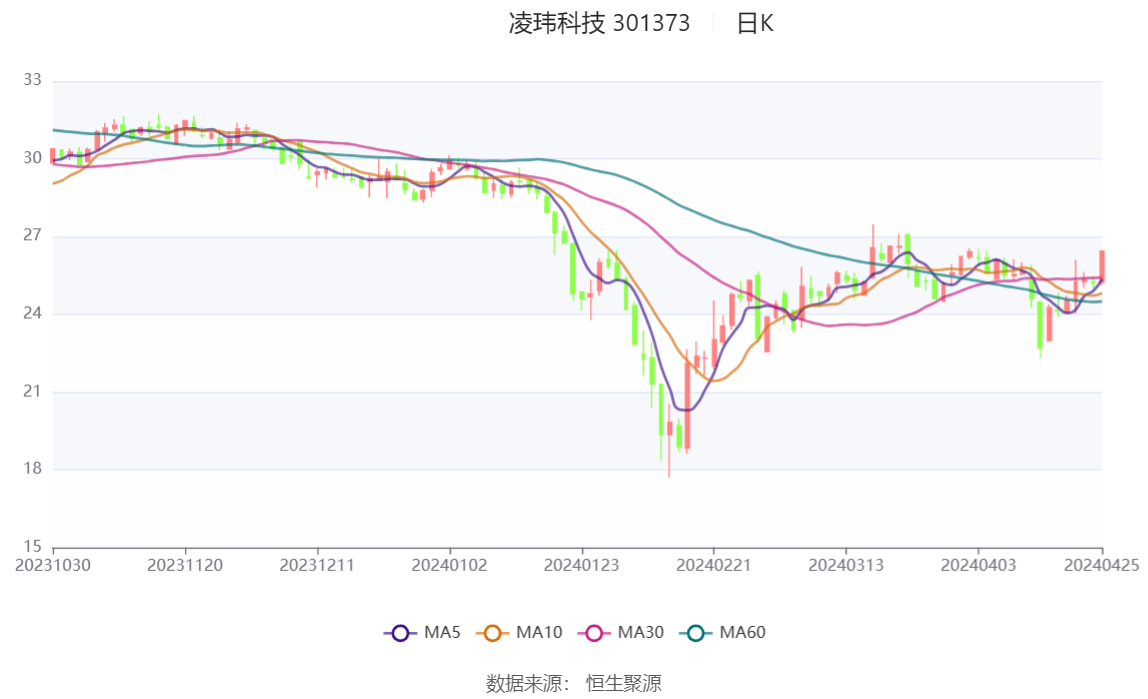The height and width of the screenshot is (699, 1148).
Task: Toggle the MA30 pink legend marker
Action: point(594,633)
